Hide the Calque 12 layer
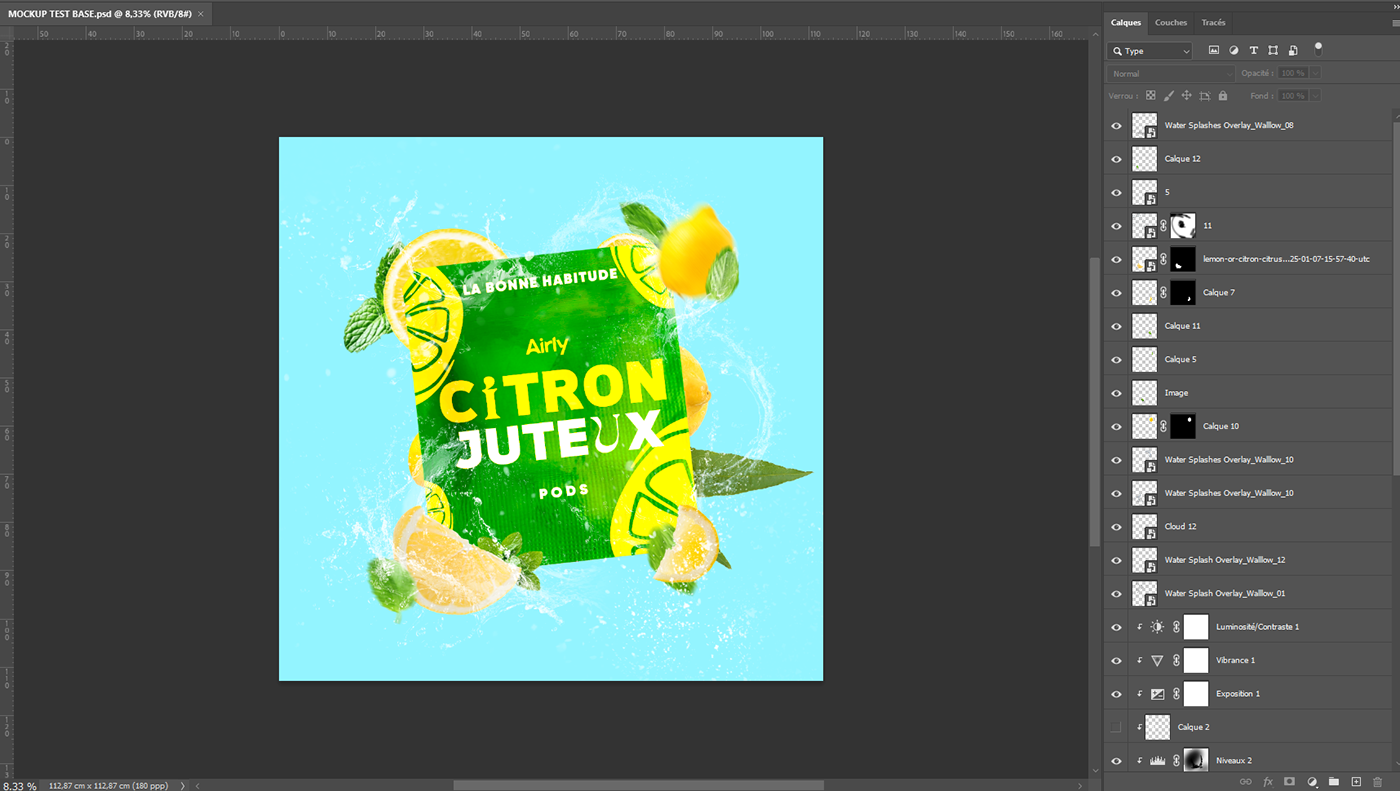Screen dimensions: 1400x791 pyautogui.click(x=1116, y=159)
